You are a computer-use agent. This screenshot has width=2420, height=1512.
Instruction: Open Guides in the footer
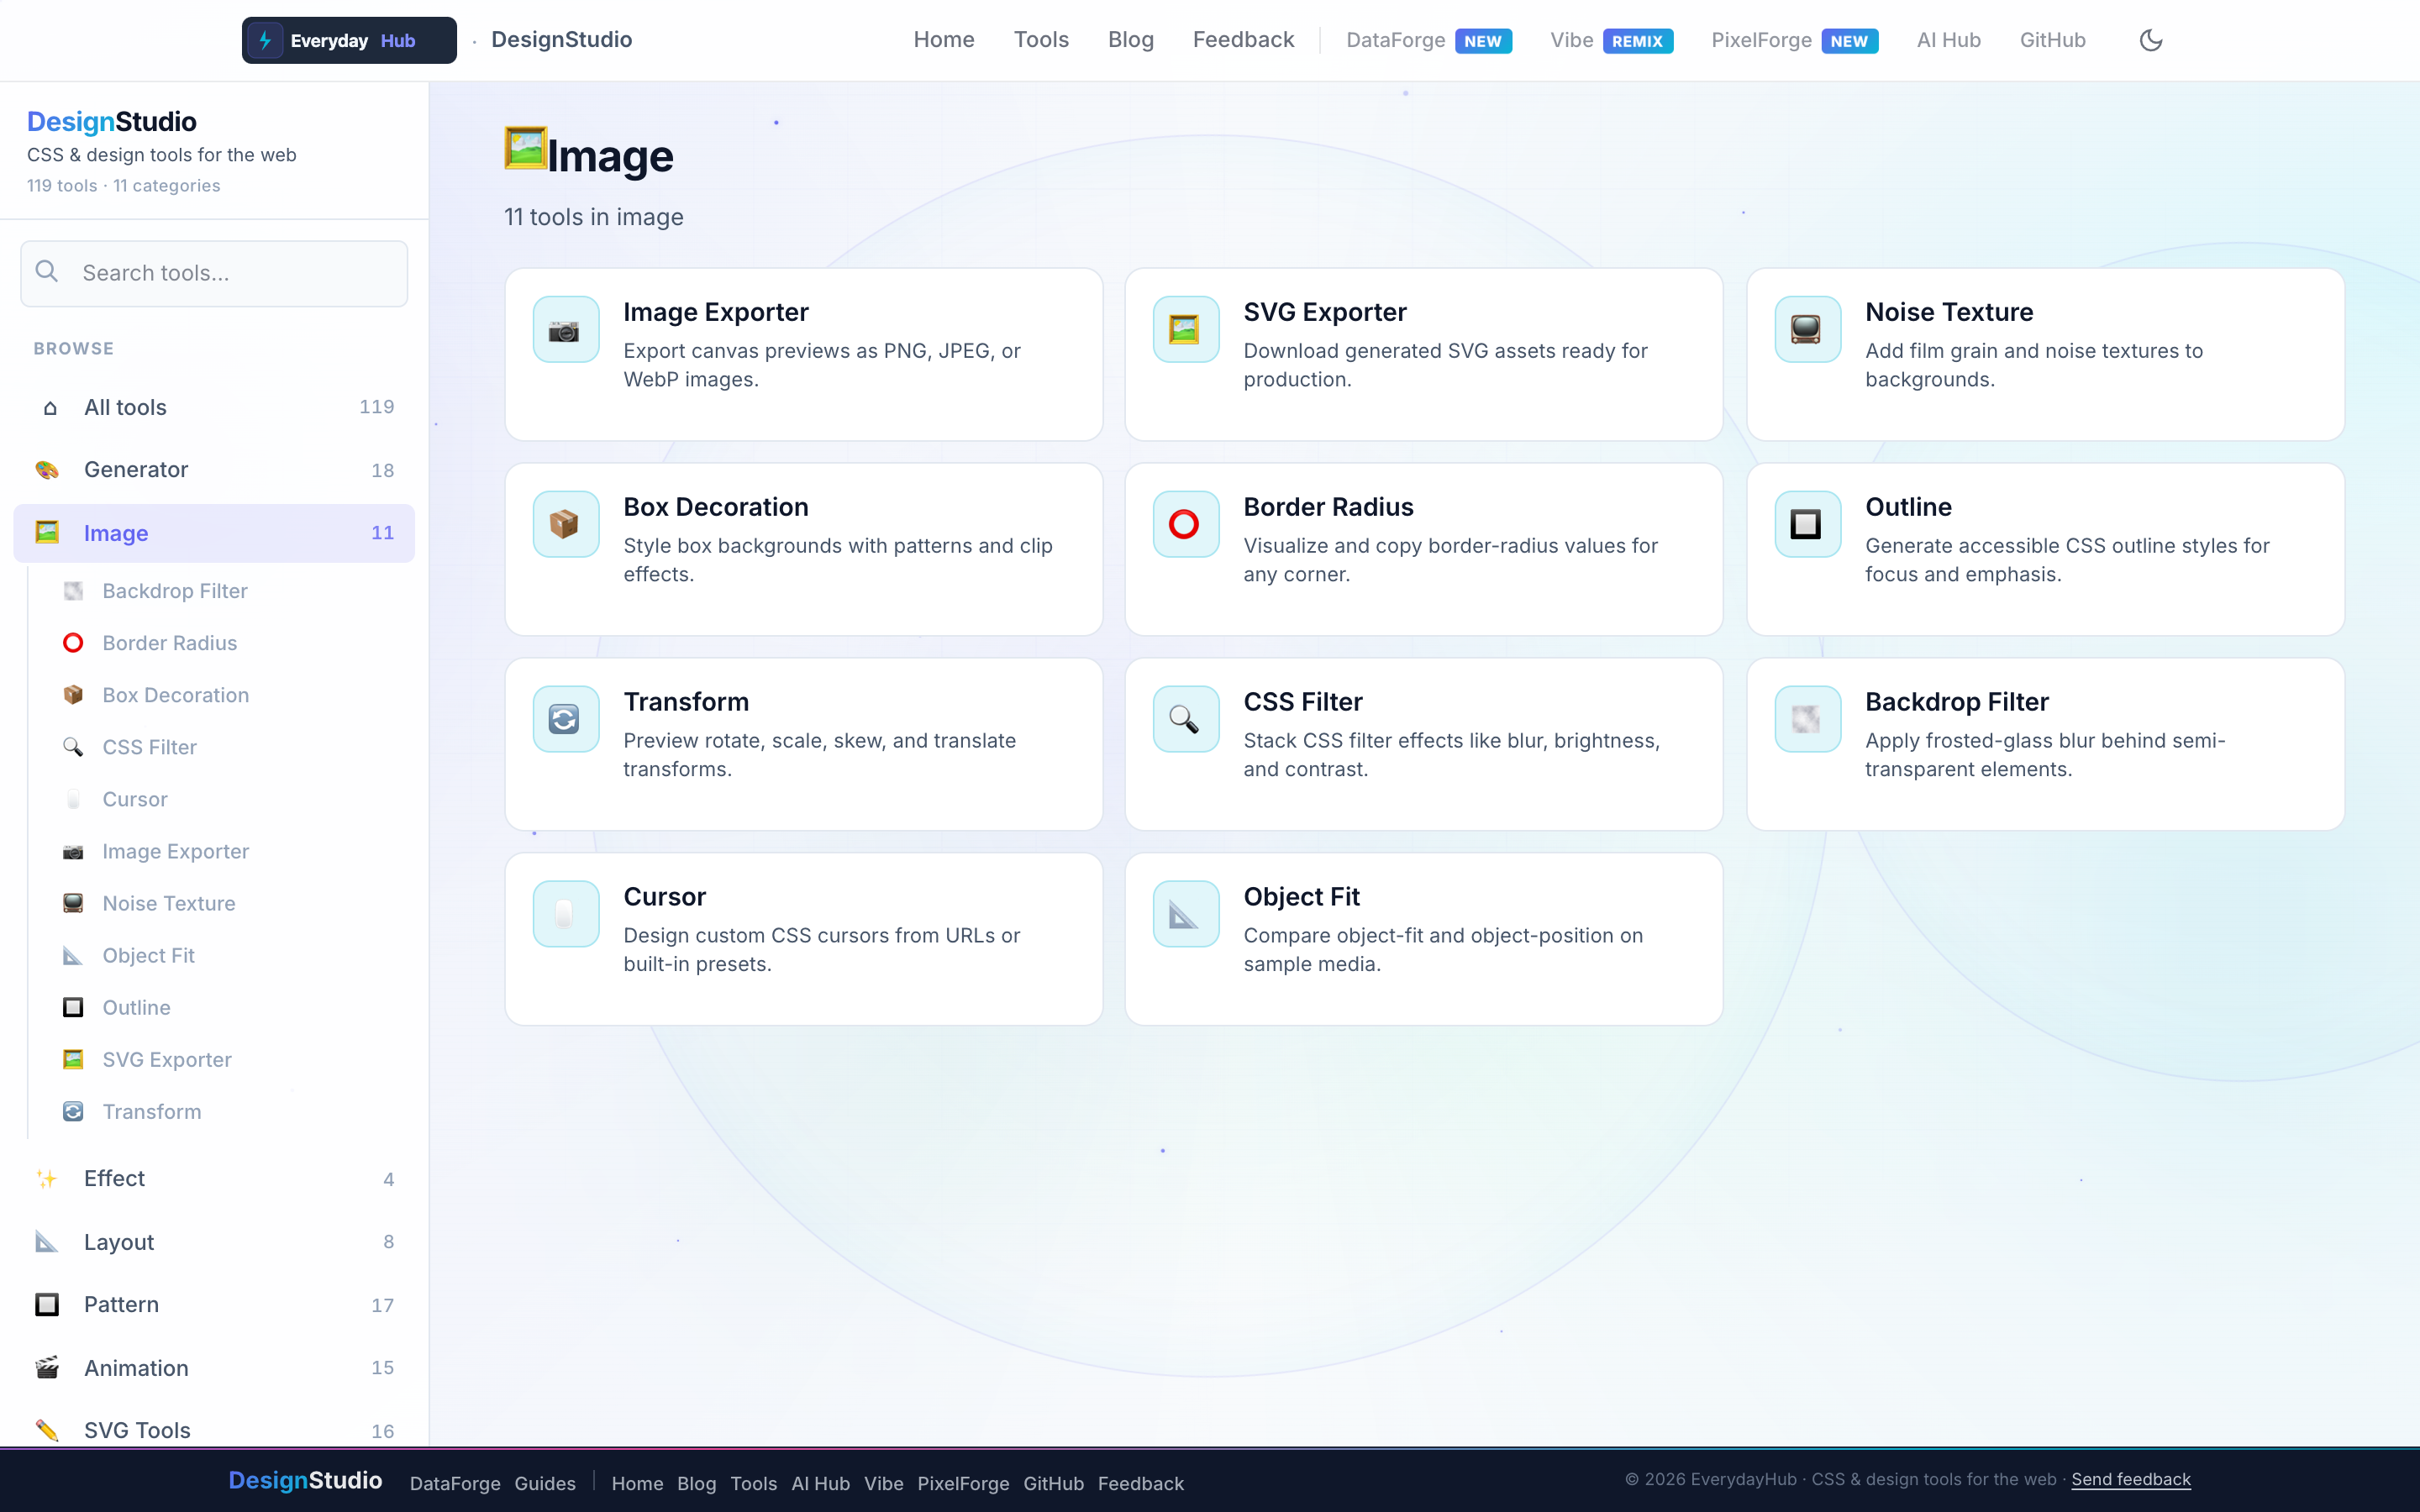545,1484
